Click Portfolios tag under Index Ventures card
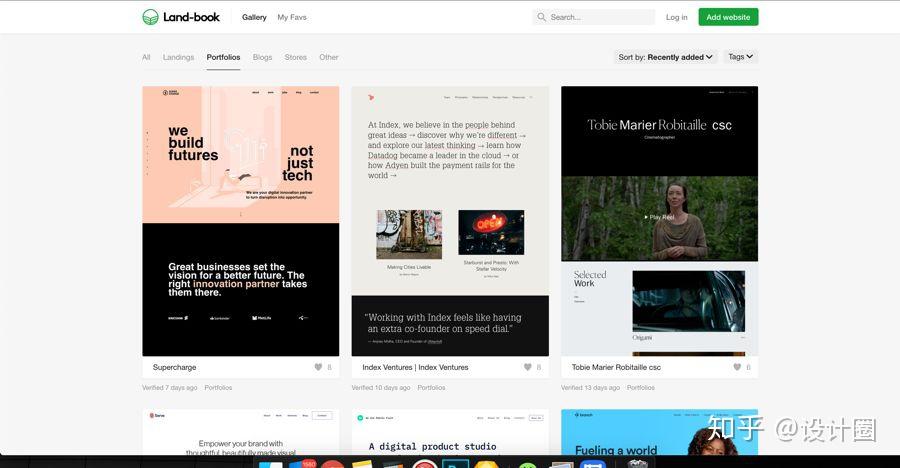 click(431, 388)
